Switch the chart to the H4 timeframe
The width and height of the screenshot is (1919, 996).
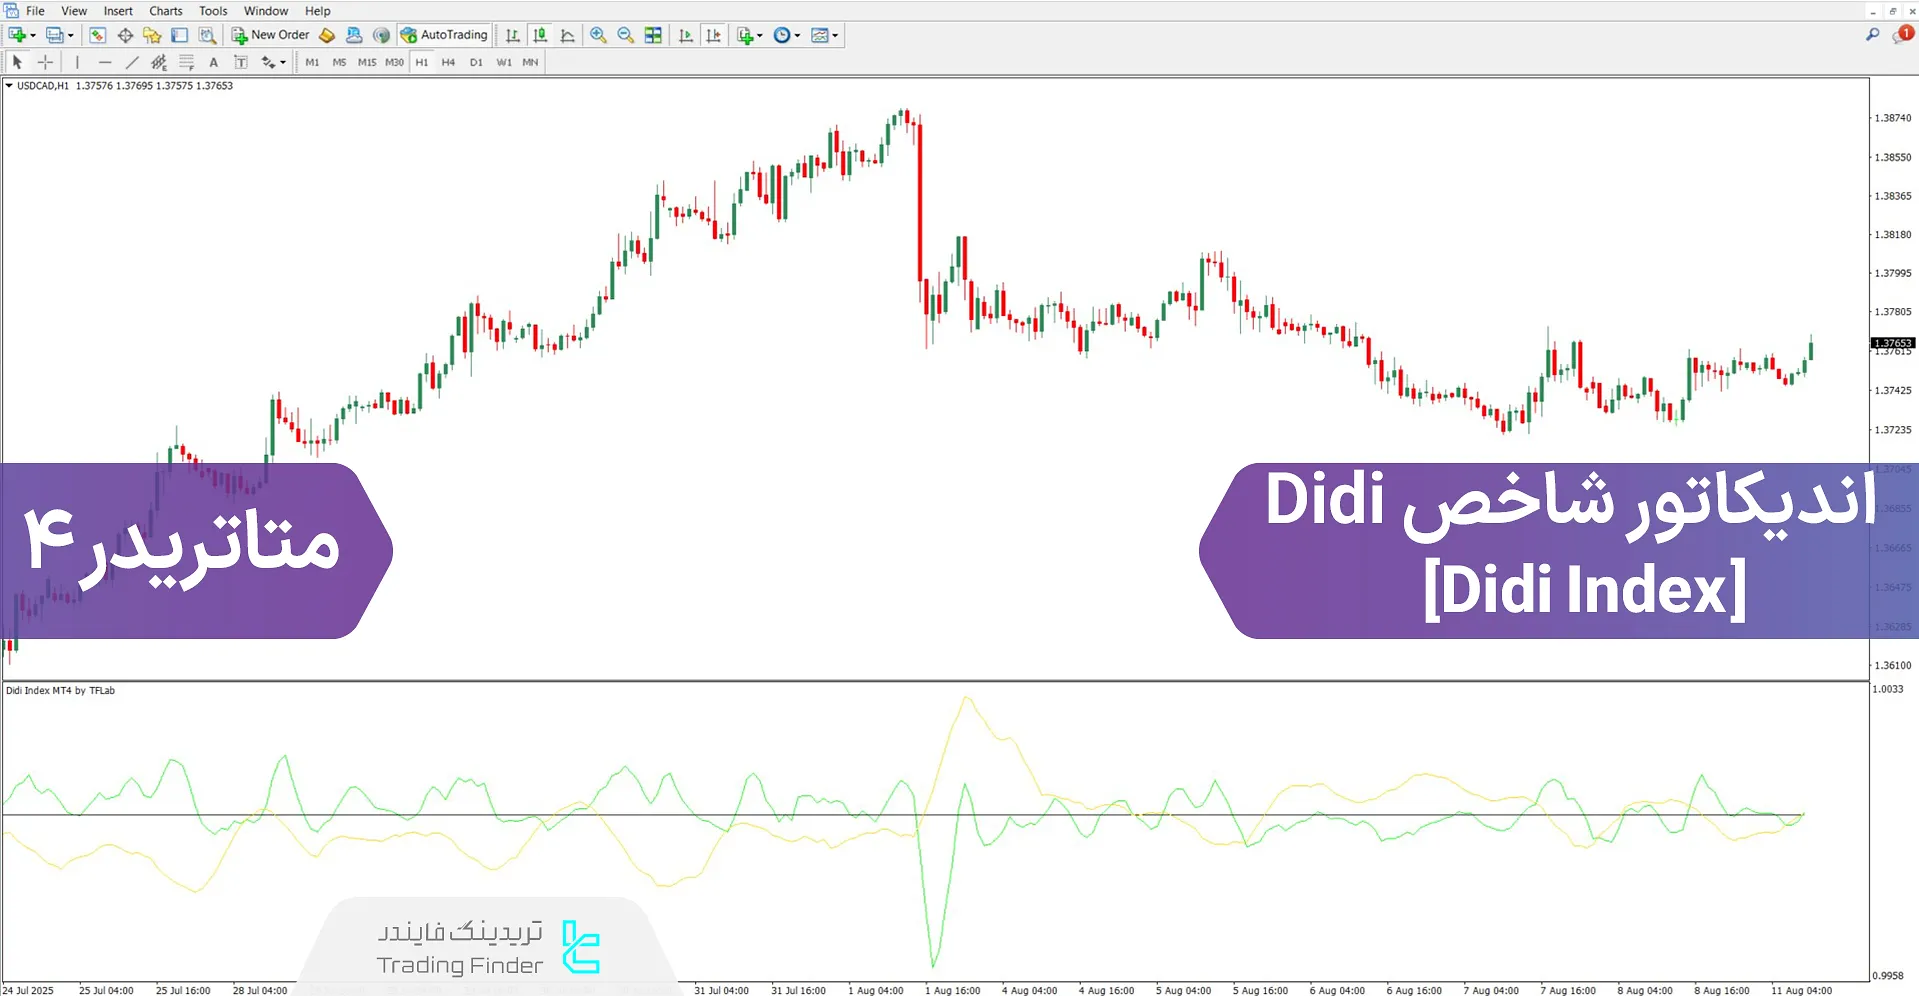point(448,62)
